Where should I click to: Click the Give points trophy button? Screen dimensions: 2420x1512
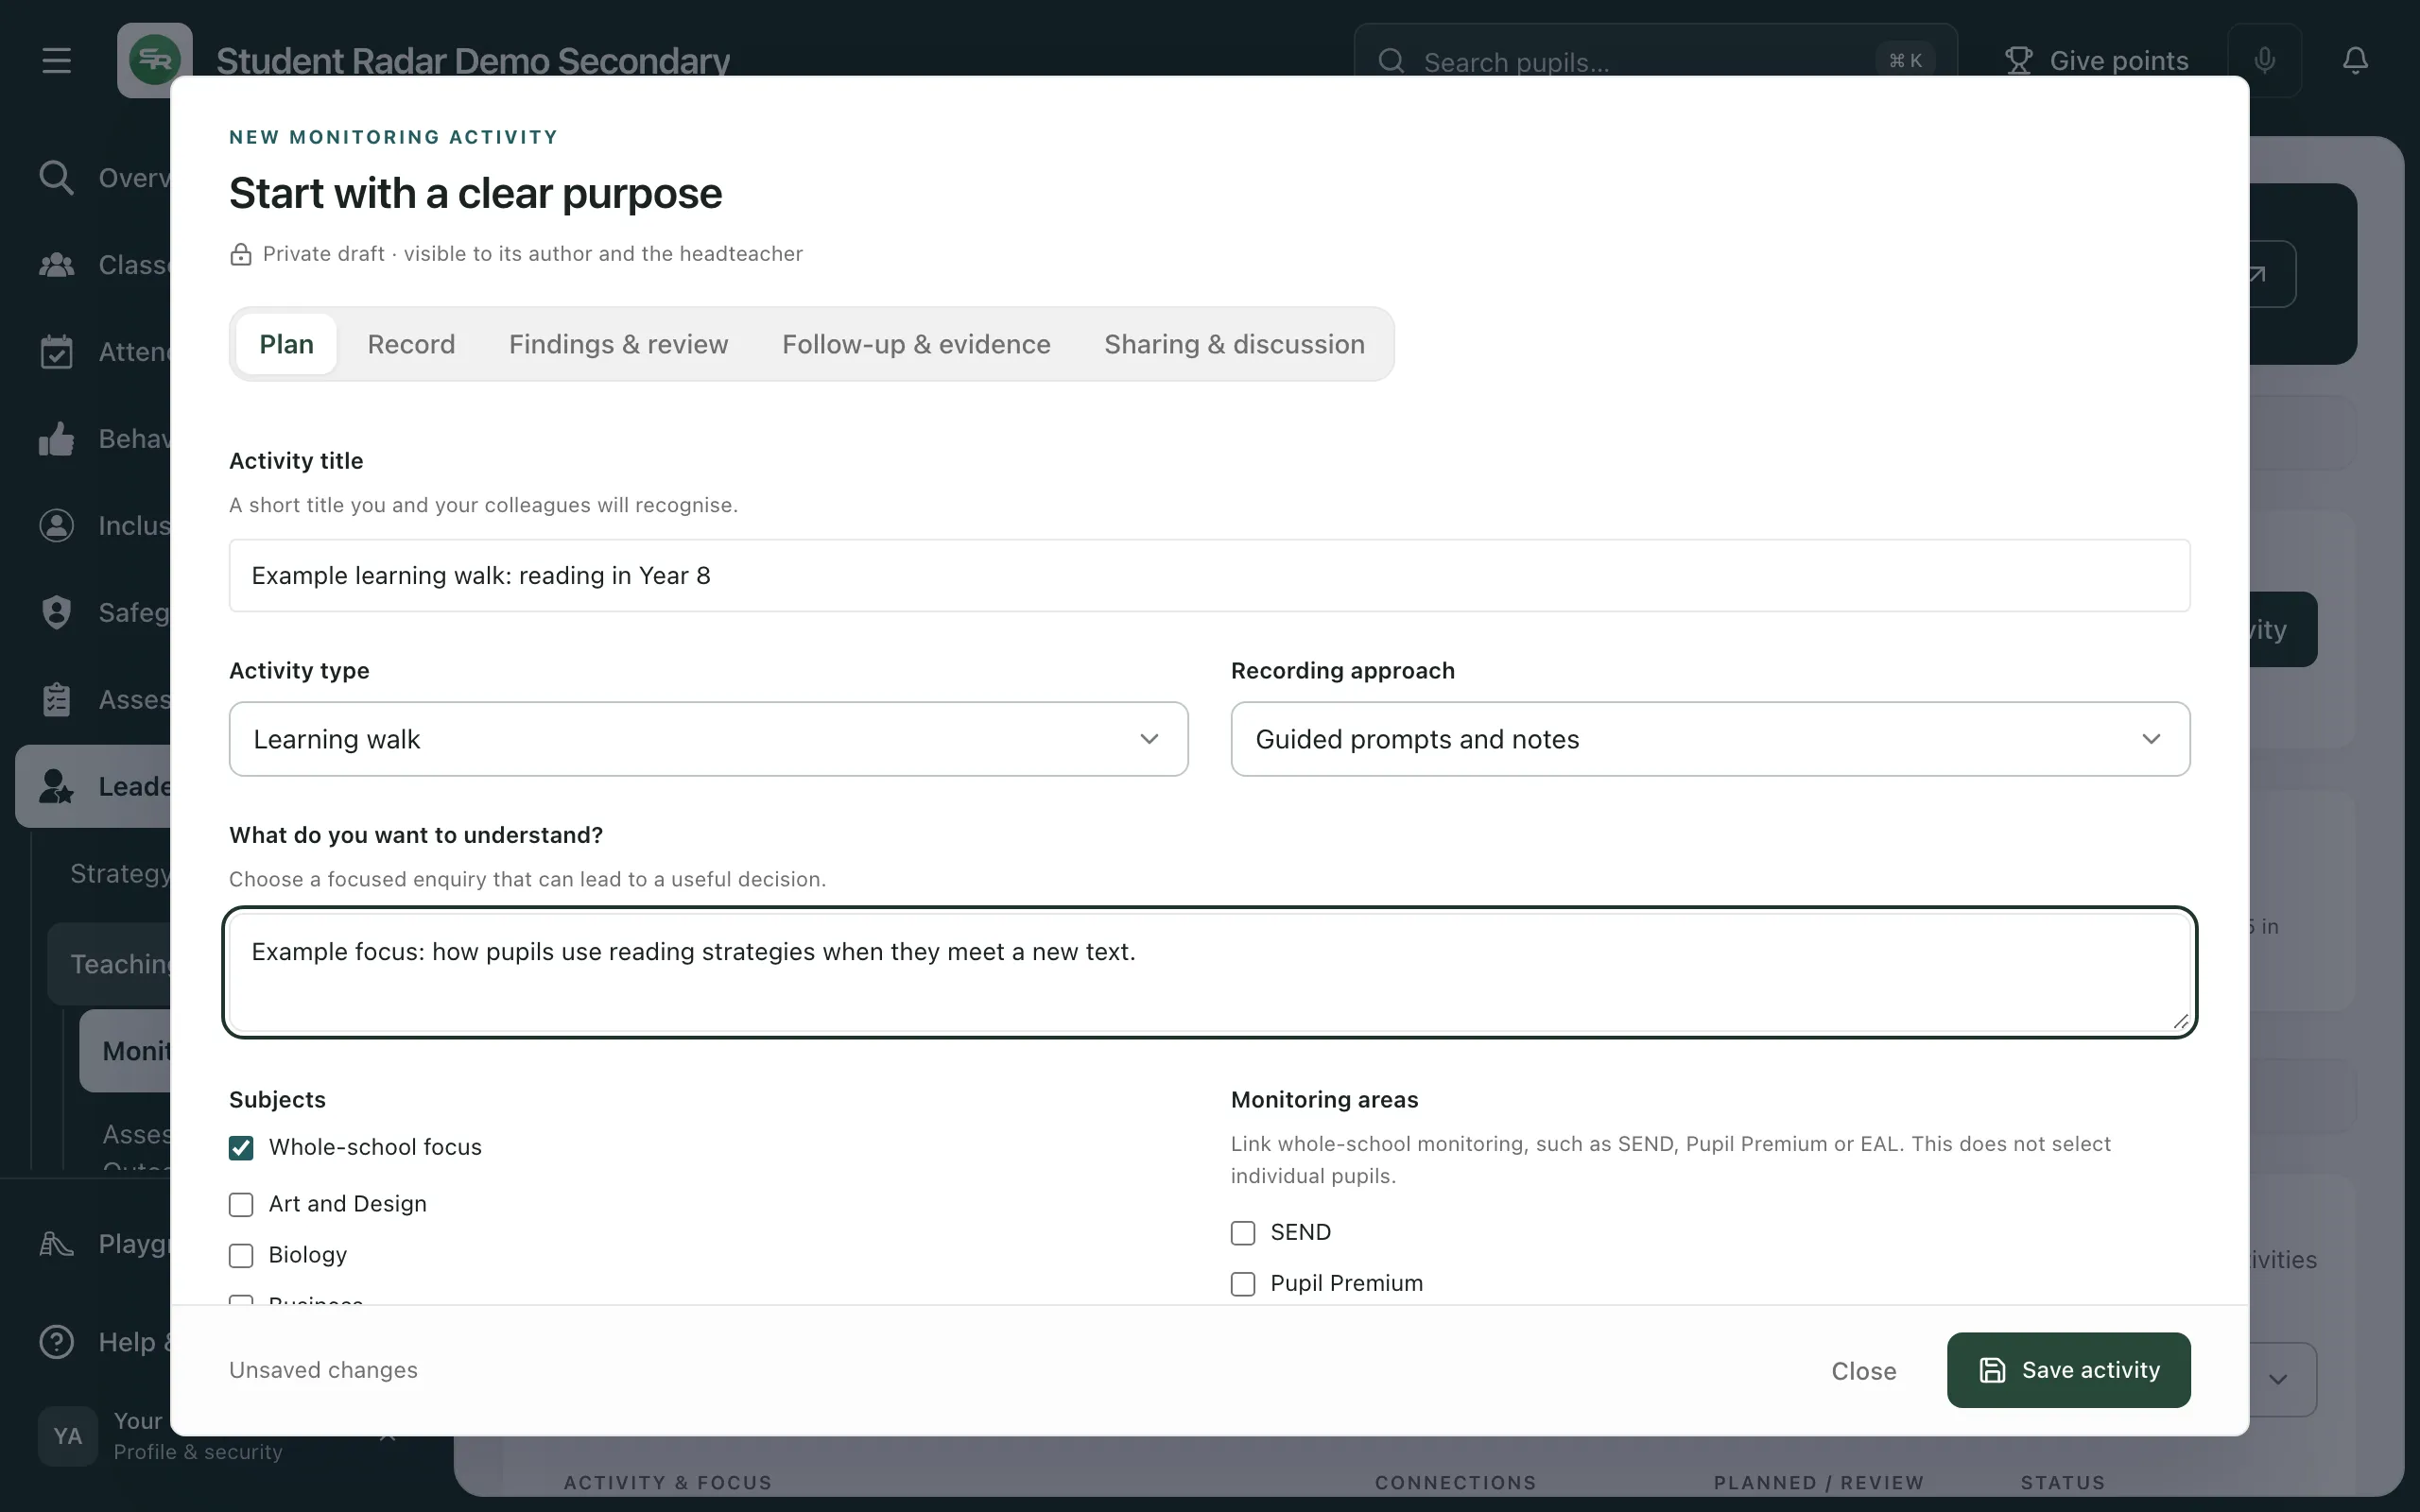tap(2096, 61)
